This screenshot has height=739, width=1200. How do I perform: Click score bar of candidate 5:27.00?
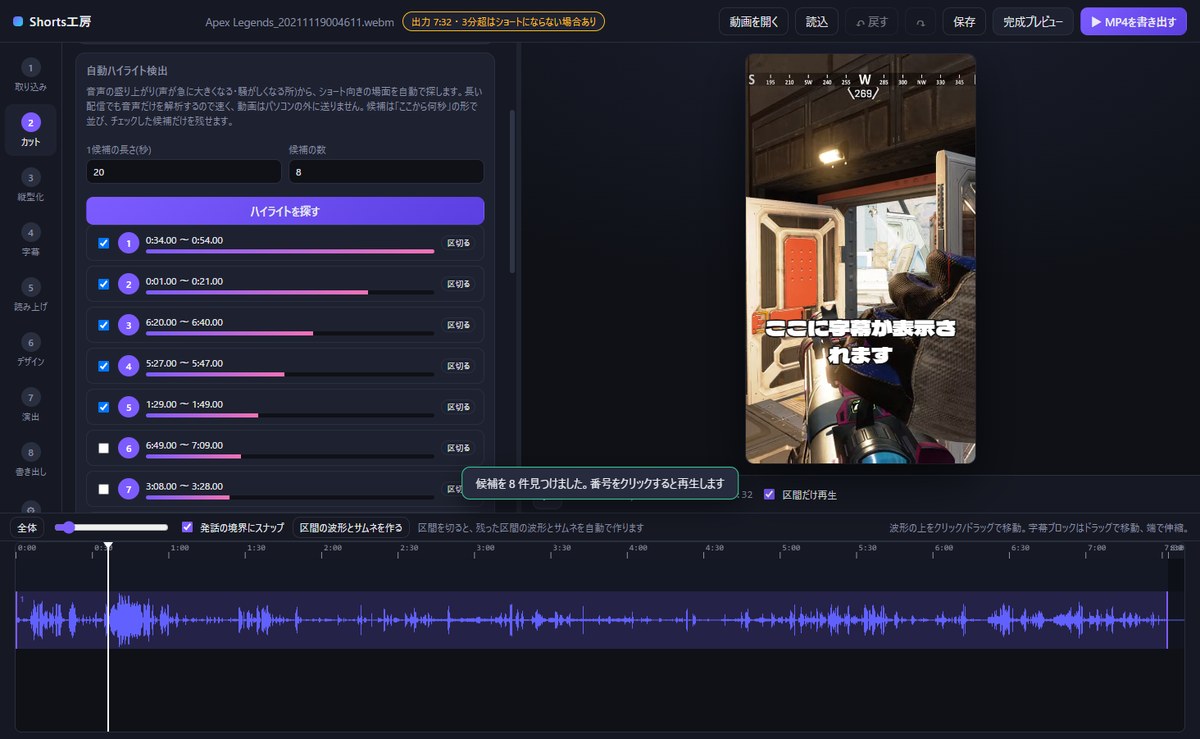(290, 374)
